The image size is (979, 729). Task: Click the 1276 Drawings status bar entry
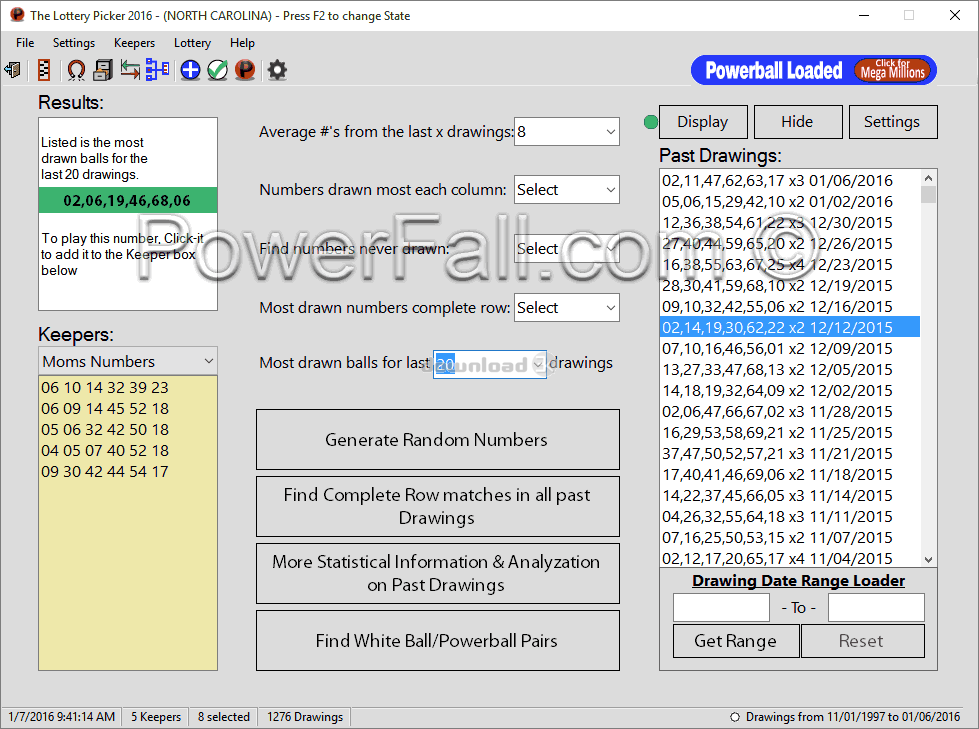tap(305, 717)
